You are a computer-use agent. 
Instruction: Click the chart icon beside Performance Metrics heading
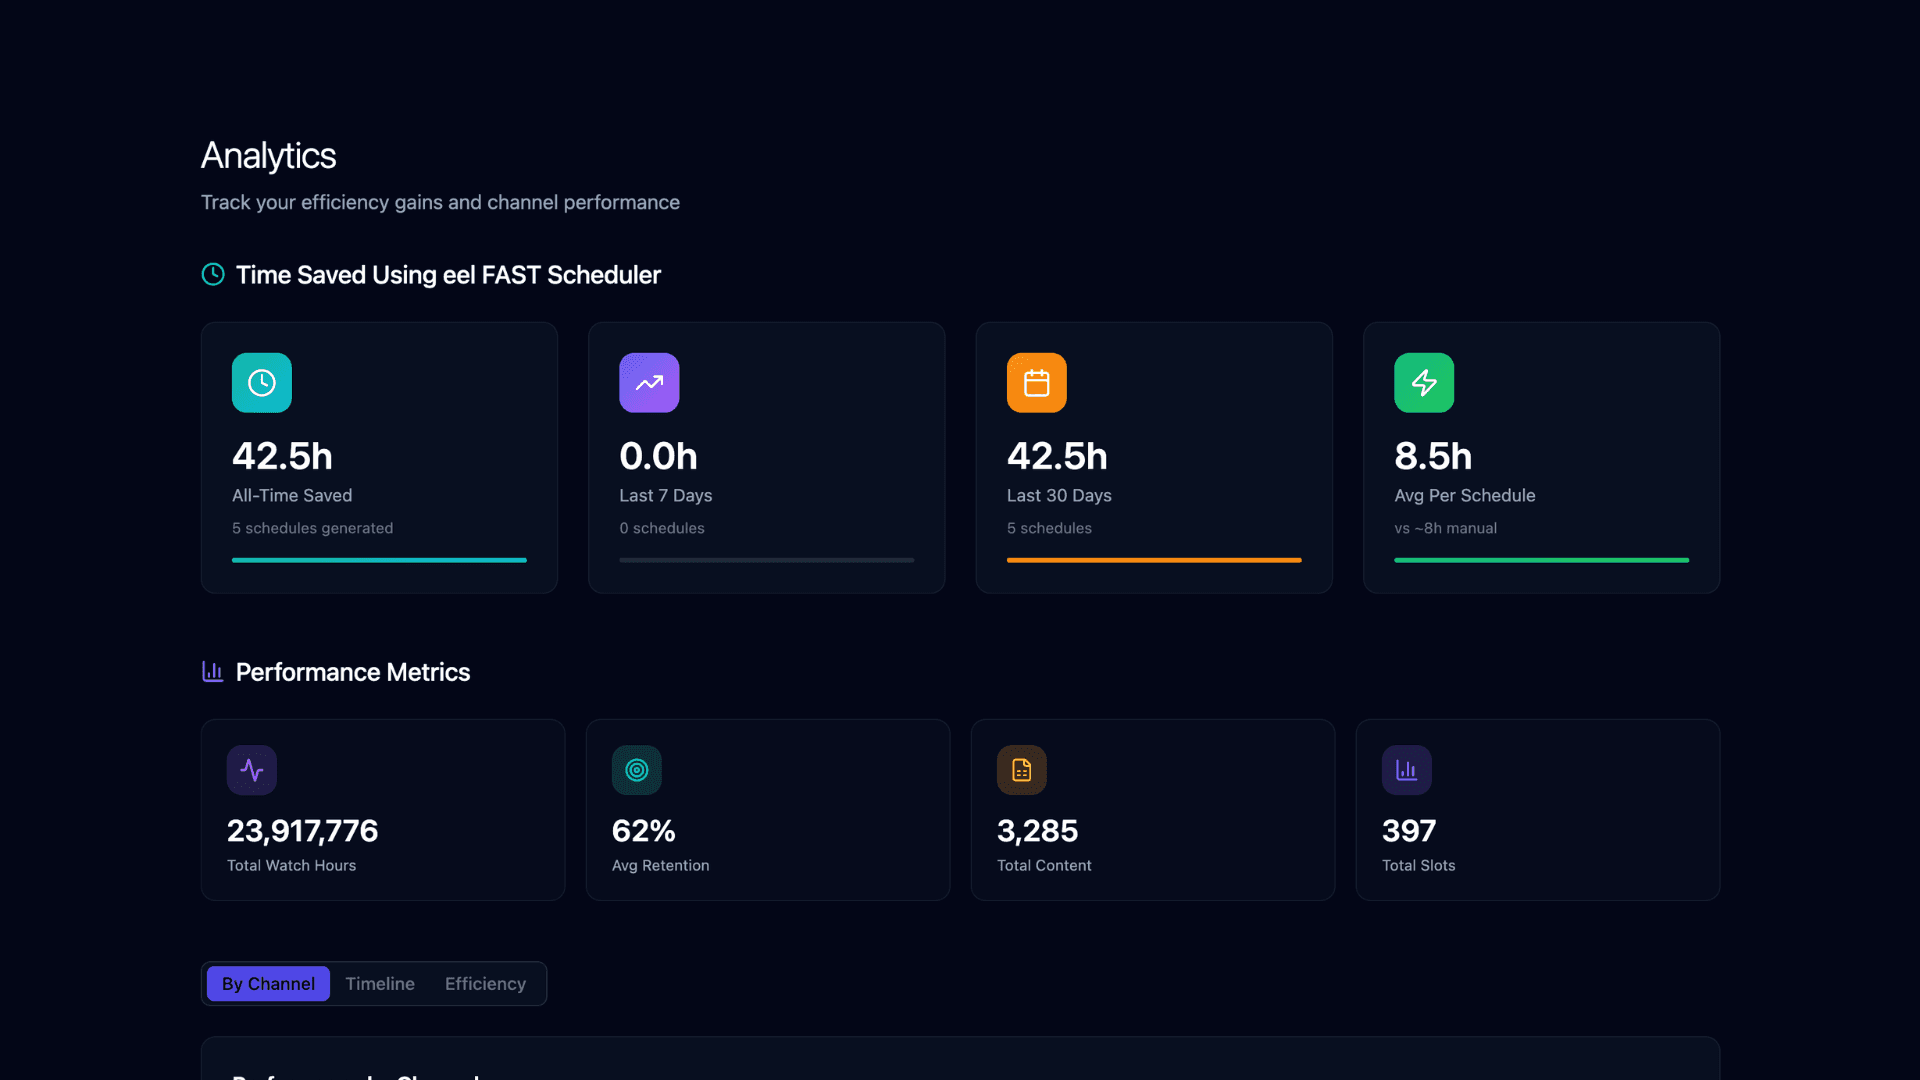(213, 671)
